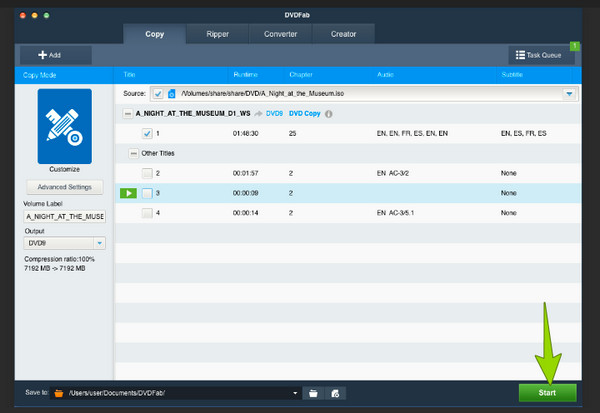Click the Volume Label input field
The width and height of the screenshot is (600, 413).
(65, 217)
